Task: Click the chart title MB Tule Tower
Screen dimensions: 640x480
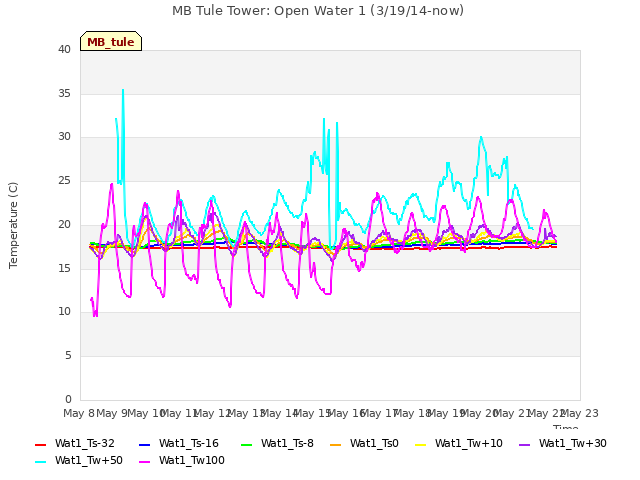Action: [318, 11]
